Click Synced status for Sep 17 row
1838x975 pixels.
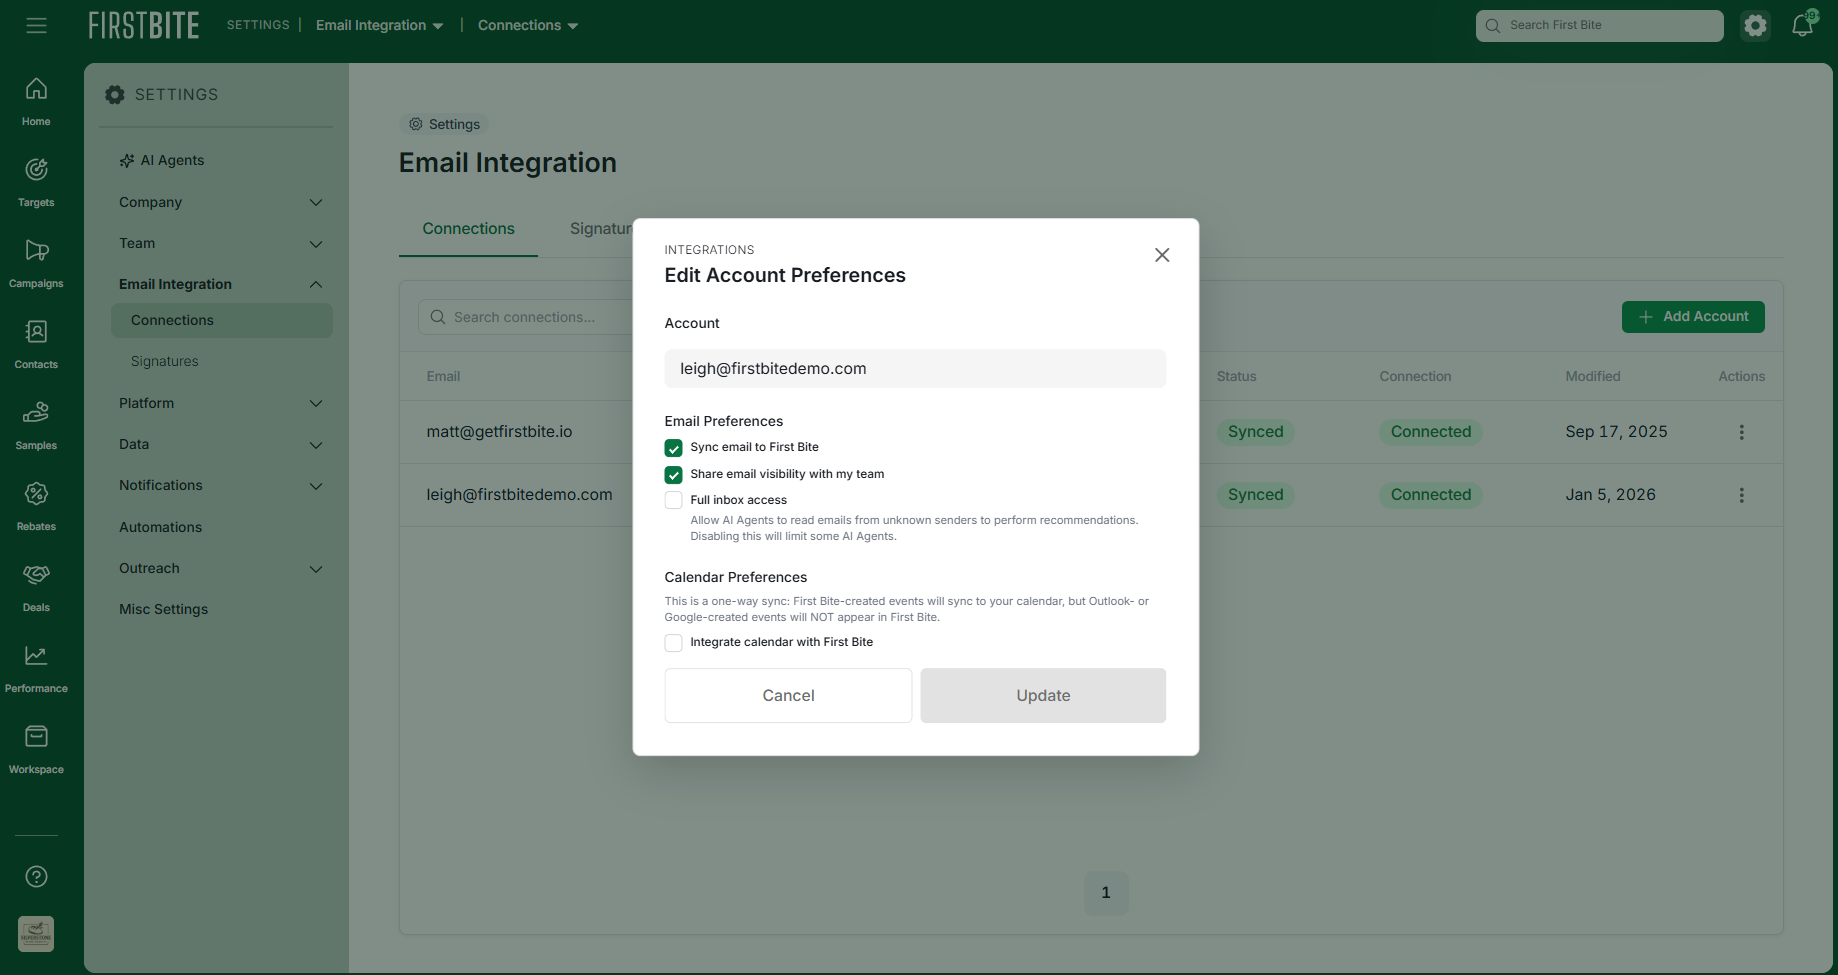[1255, 432]
